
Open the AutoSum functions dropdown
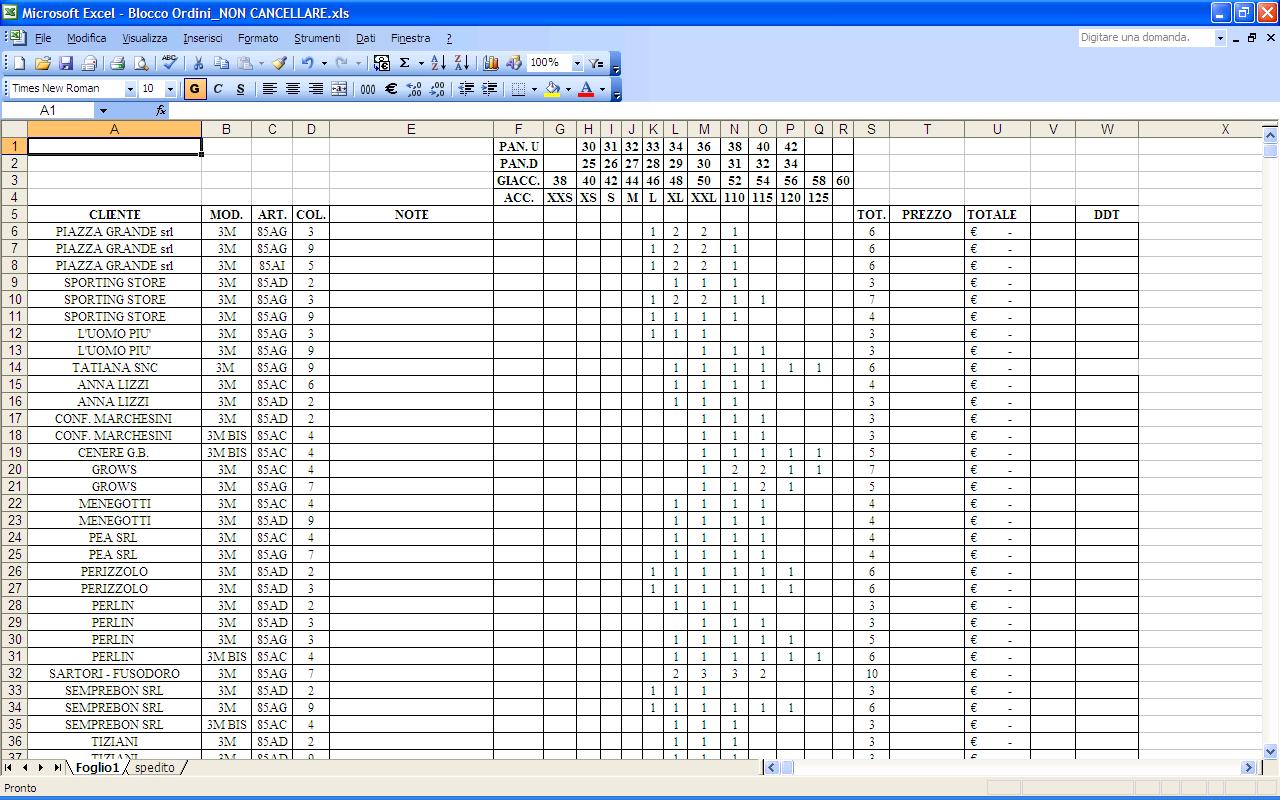click(x=421, y=63)
